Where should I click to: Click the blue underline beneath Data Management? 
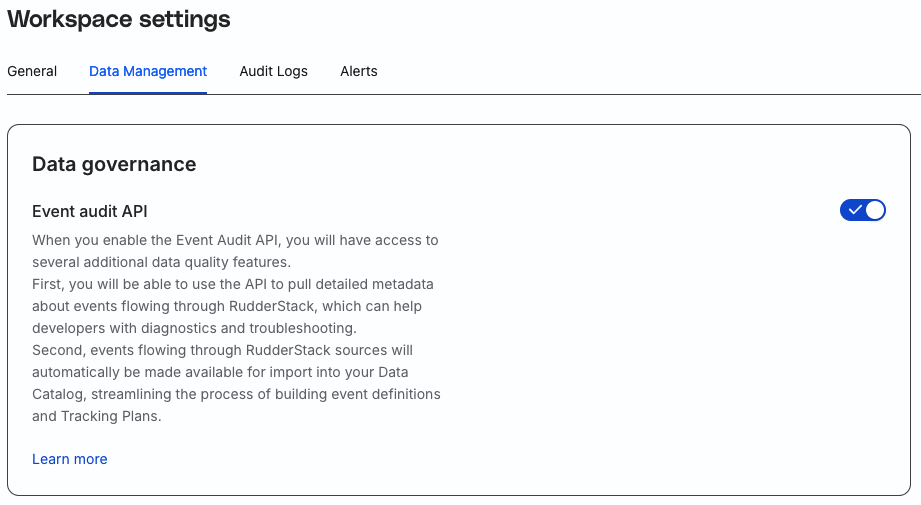point(148,93)
